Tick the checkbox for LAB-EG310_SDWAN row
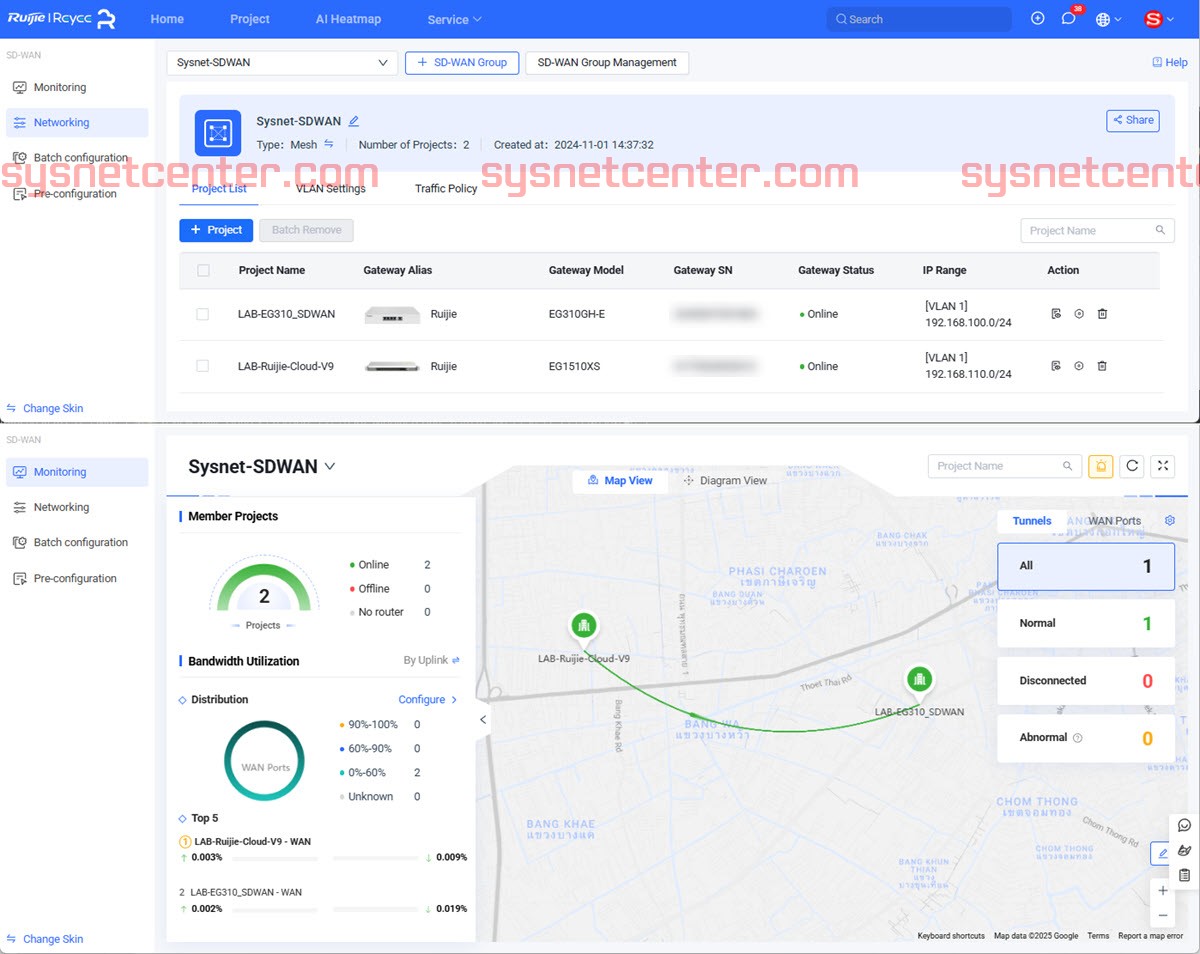This screenshot has width=1200, height=954. click(x=203, y=314)
